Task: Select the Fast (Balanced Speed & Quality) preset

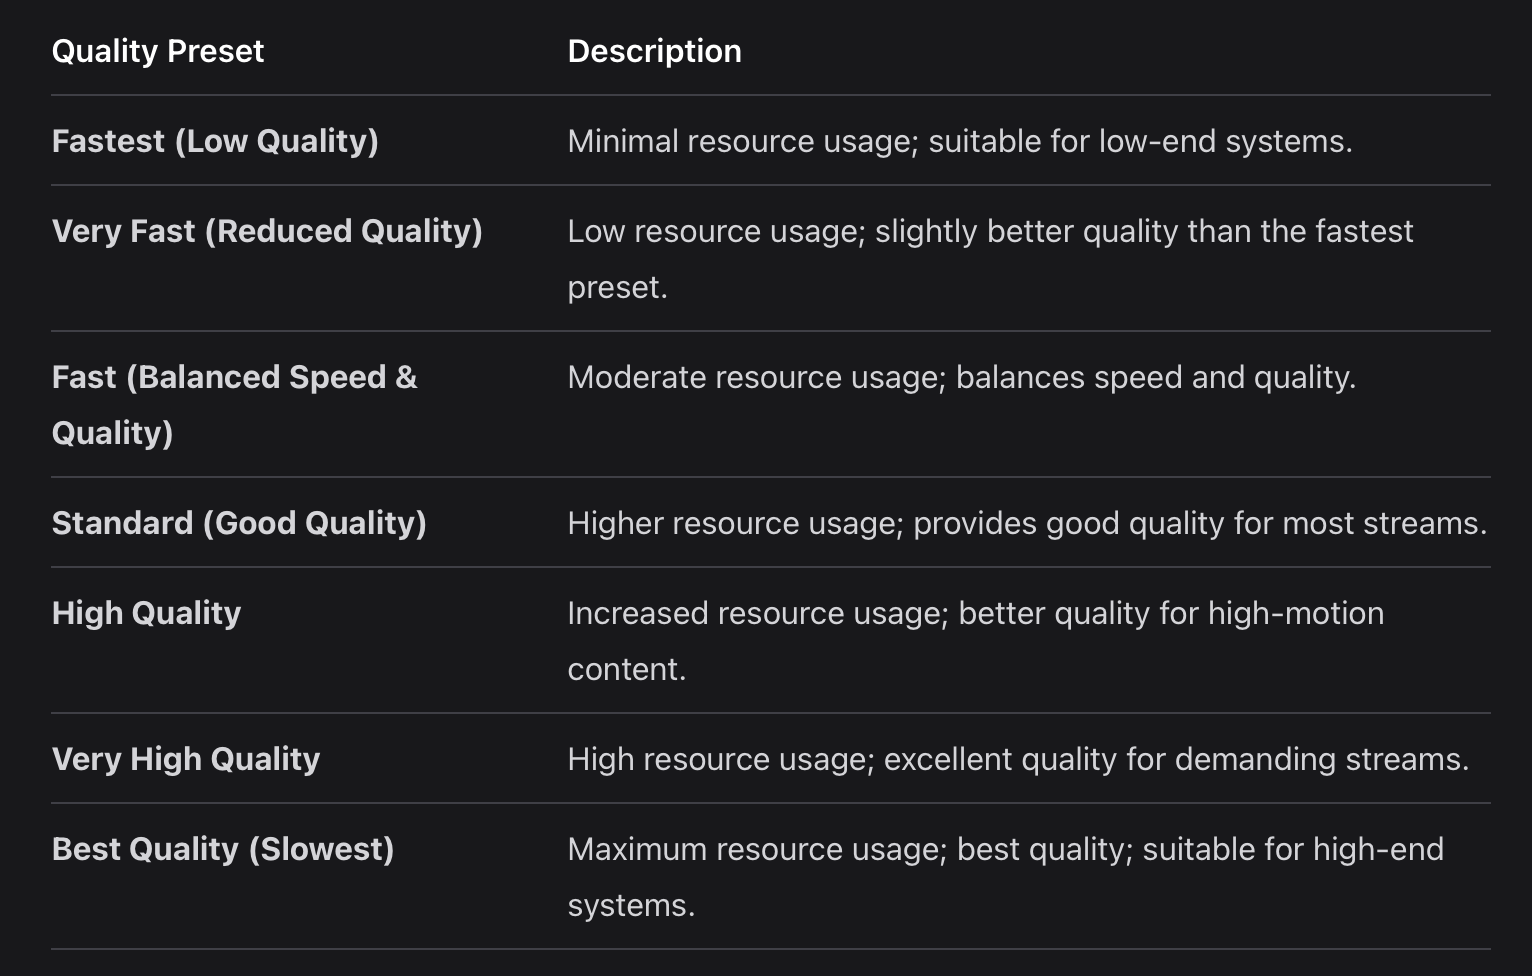Action: (x=234, y=405)
